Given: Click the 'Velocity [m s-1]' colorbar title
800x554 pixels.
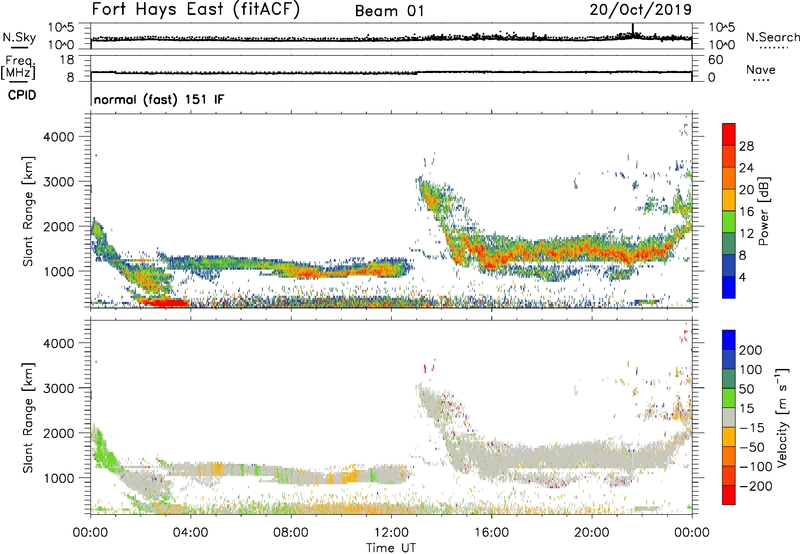Looking at the screenshot, I should pyautogui.click(x=782, y=417).
